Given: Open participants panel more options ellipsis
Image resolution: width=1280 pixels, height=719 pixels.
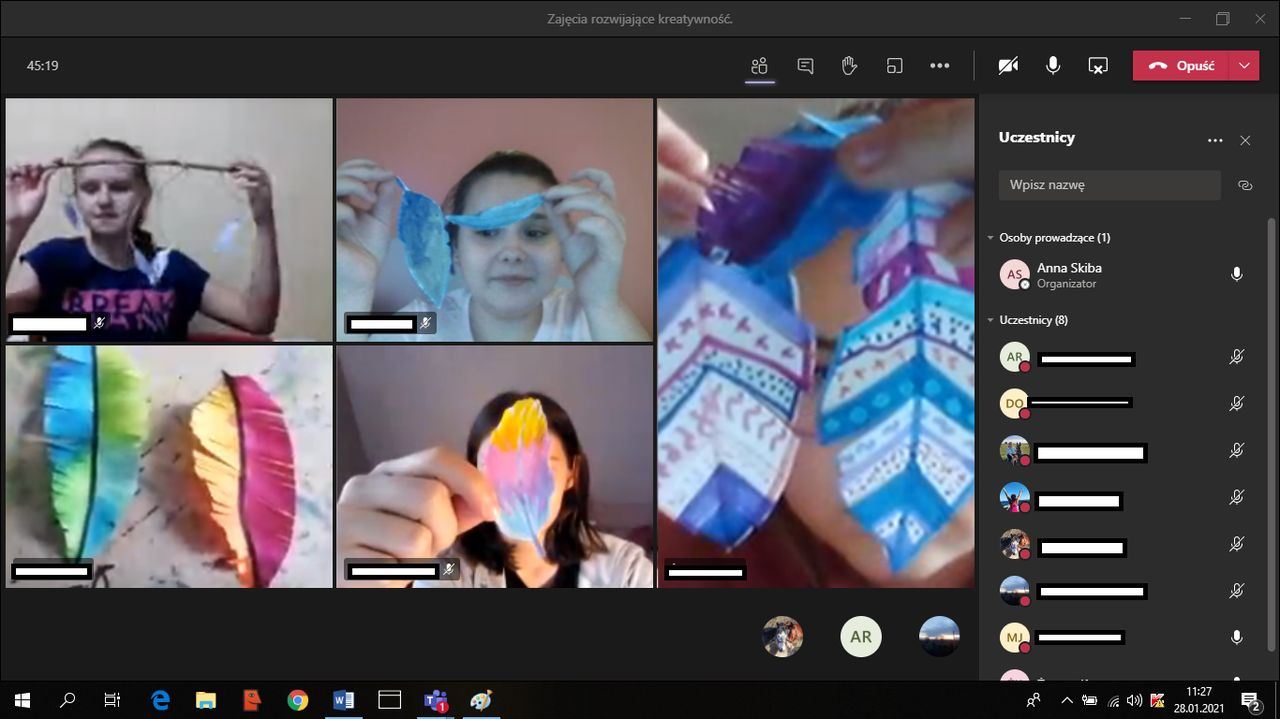Looking at the screenshot, I should [1215, 141].
